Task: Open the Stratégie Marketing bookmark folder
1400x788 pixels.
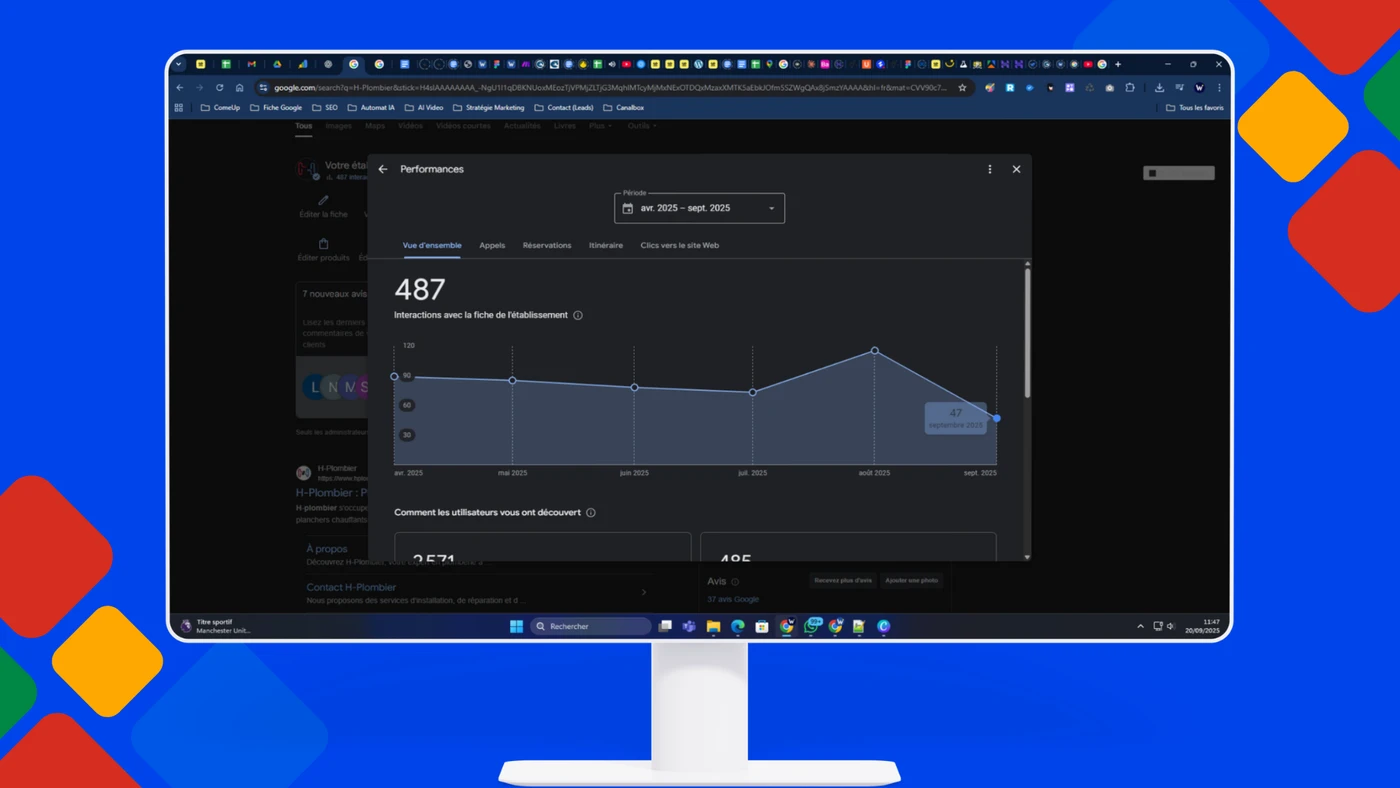Action: [489, 108]
